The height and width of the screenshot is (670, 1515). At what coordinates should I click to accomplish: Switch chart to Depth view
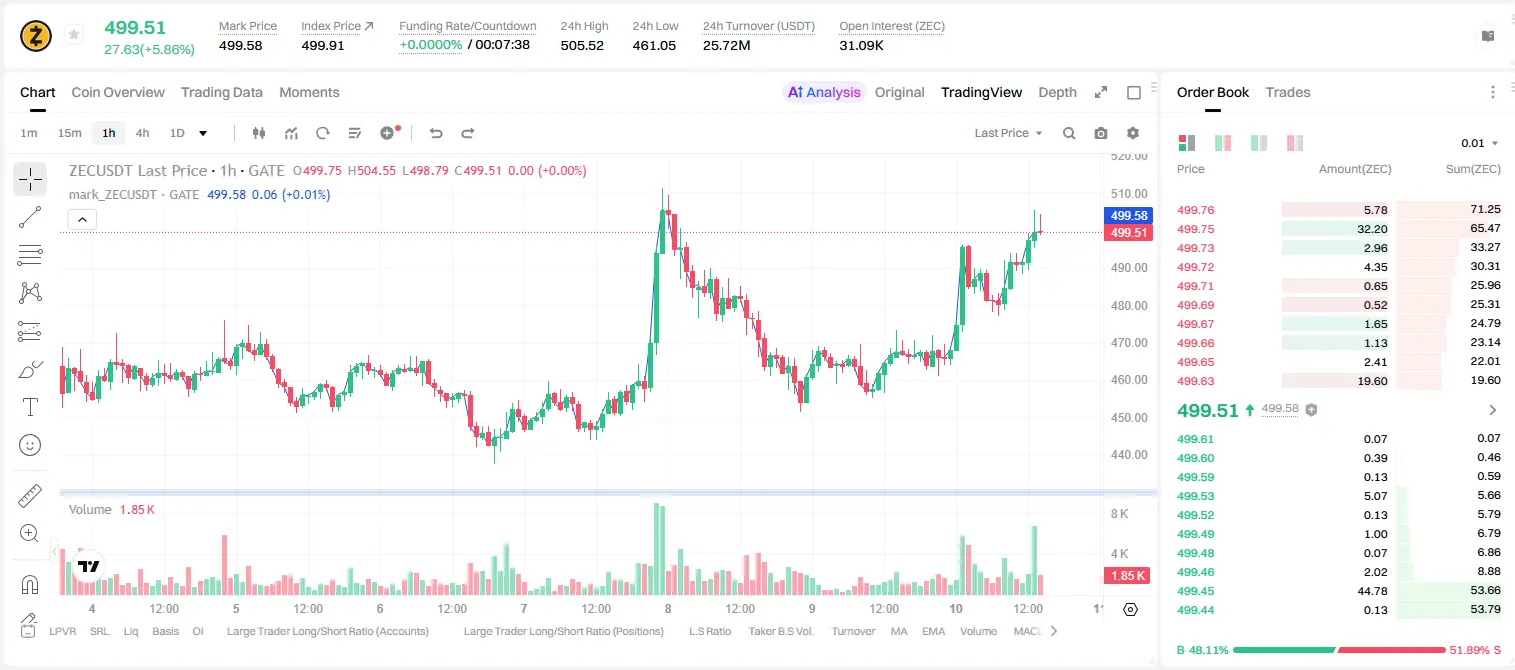[1057, 92]
